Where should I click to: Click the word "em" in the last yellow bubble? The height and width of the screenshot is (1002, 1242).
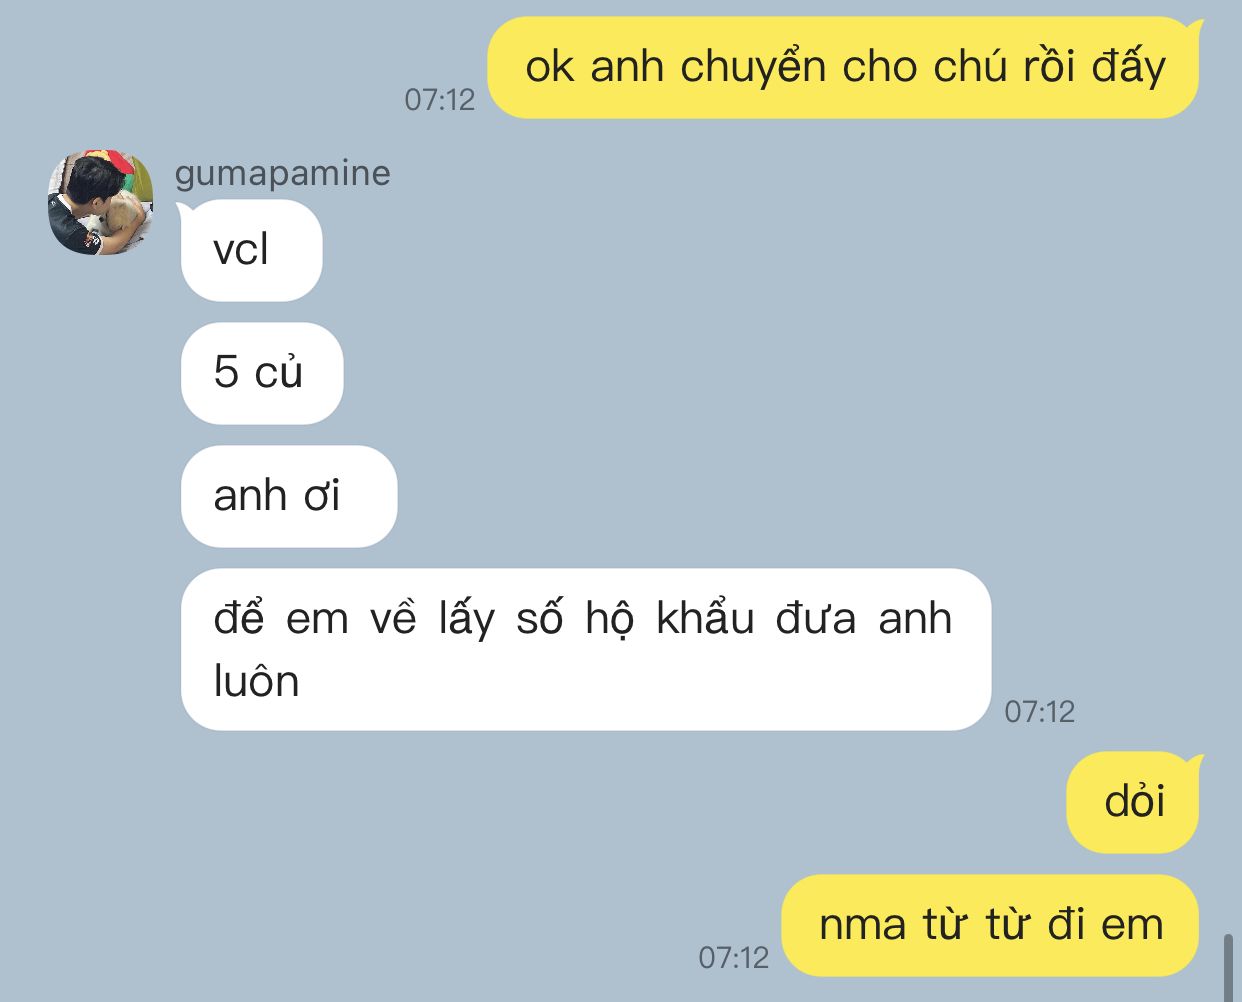pos(1133,925)
